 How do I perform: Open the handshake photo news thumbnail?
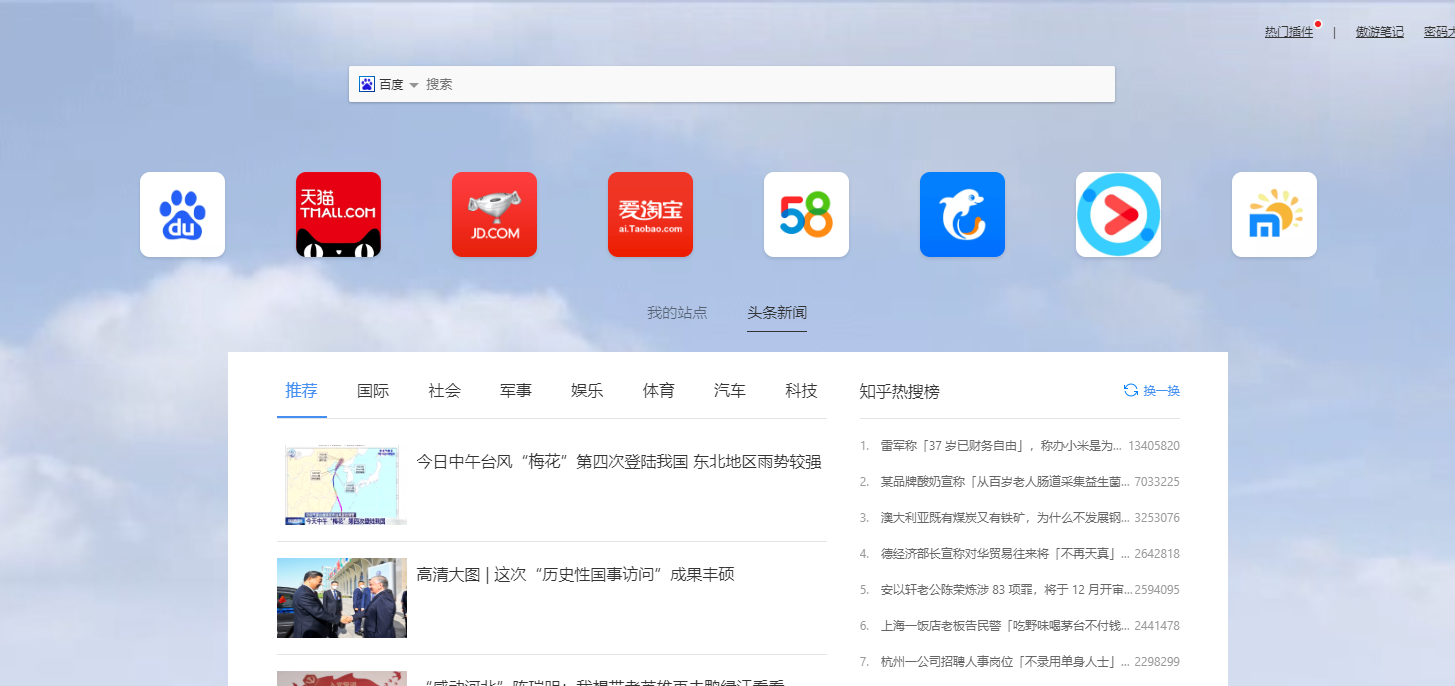(x=342, y=598)
